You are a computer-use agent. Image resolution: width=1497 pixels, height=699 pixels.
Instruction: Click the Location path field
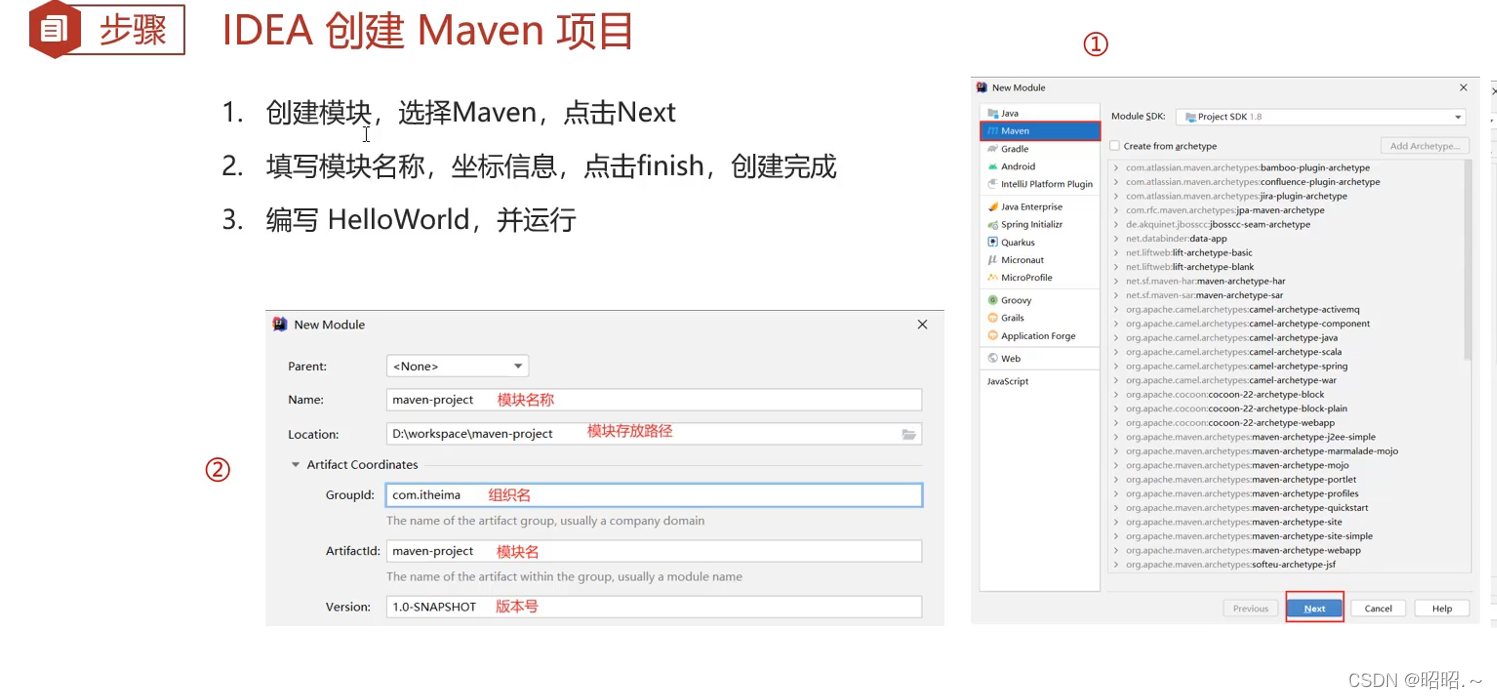(x=654, y=434)
